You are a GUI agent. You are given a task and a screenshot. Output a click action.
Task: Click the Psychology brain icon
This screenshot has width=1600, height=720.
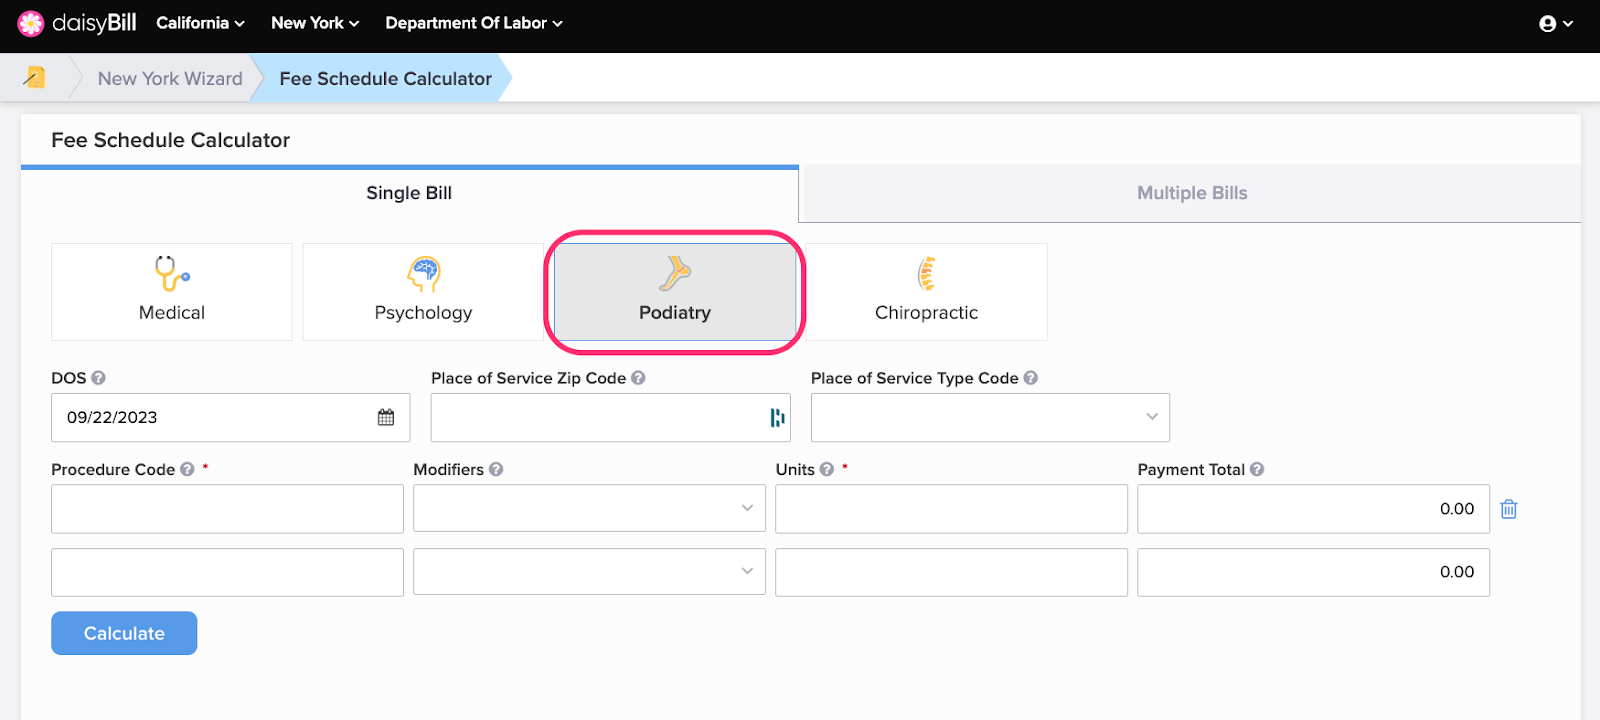(x=424, y=273)
